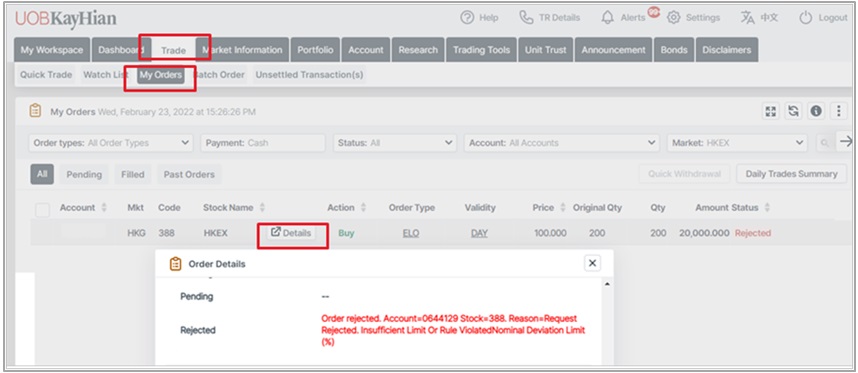The height and width of the screenshot is (373, 858).
Task: Click the stock code 388 cell
Action: [166, 233]
